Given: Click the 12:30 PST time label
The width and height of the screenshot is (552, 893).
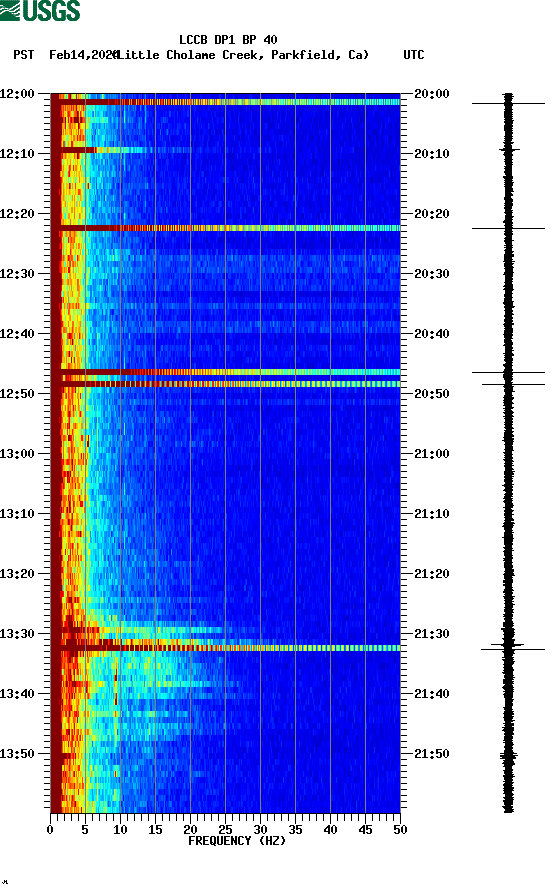Looking at the screenshot, I should pyautogui.click(x=17, y=273).
